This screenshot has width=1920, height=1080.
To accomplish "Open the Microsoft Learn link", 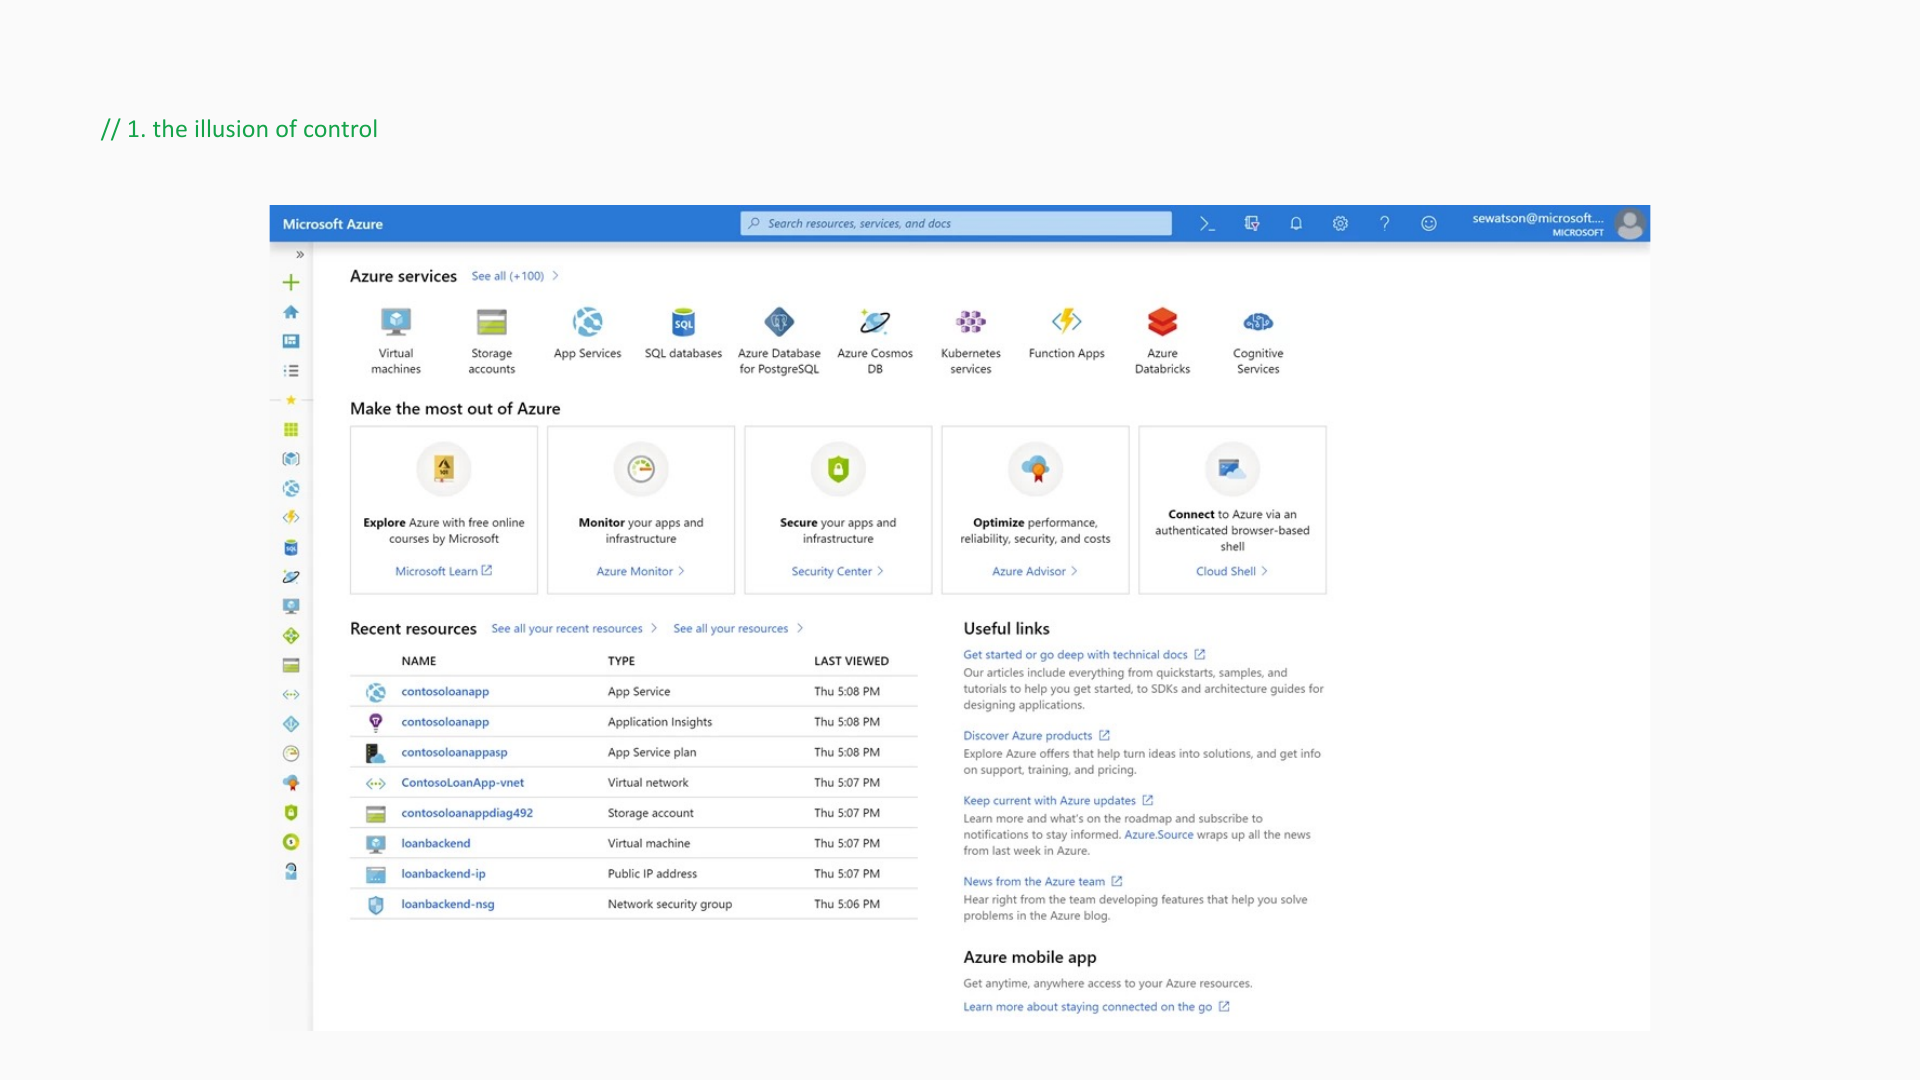I will (x=443, y=571).
